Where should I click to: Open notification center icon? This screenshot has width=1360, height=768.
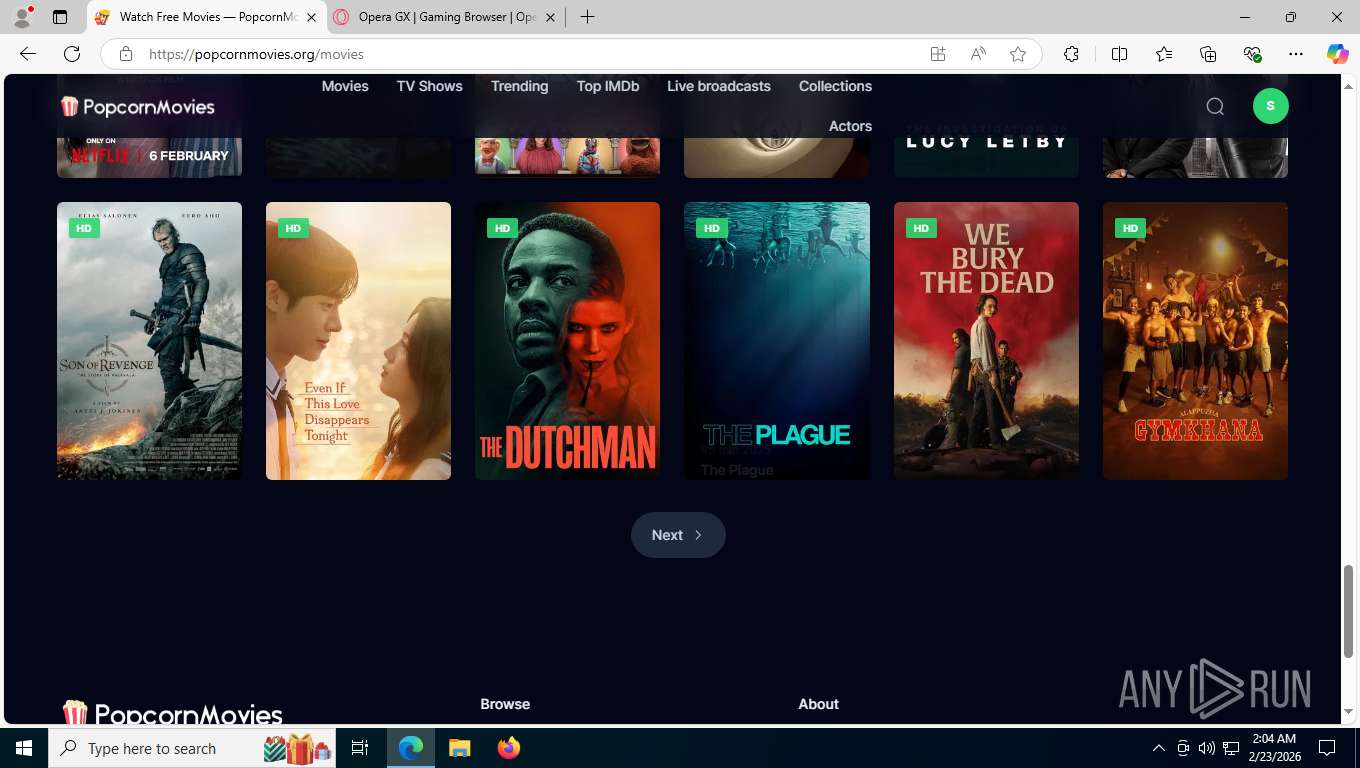1327,748
